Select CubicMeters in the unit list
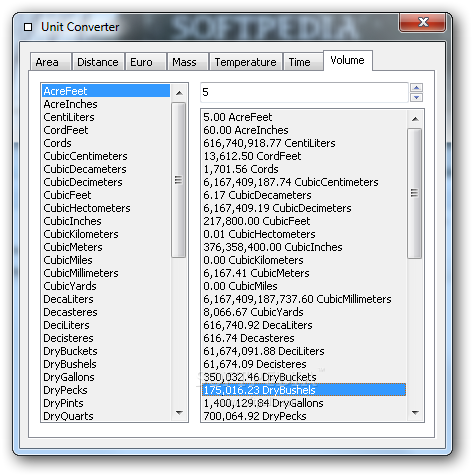Screen dimensions: 473x476 (x=106, y=247)
